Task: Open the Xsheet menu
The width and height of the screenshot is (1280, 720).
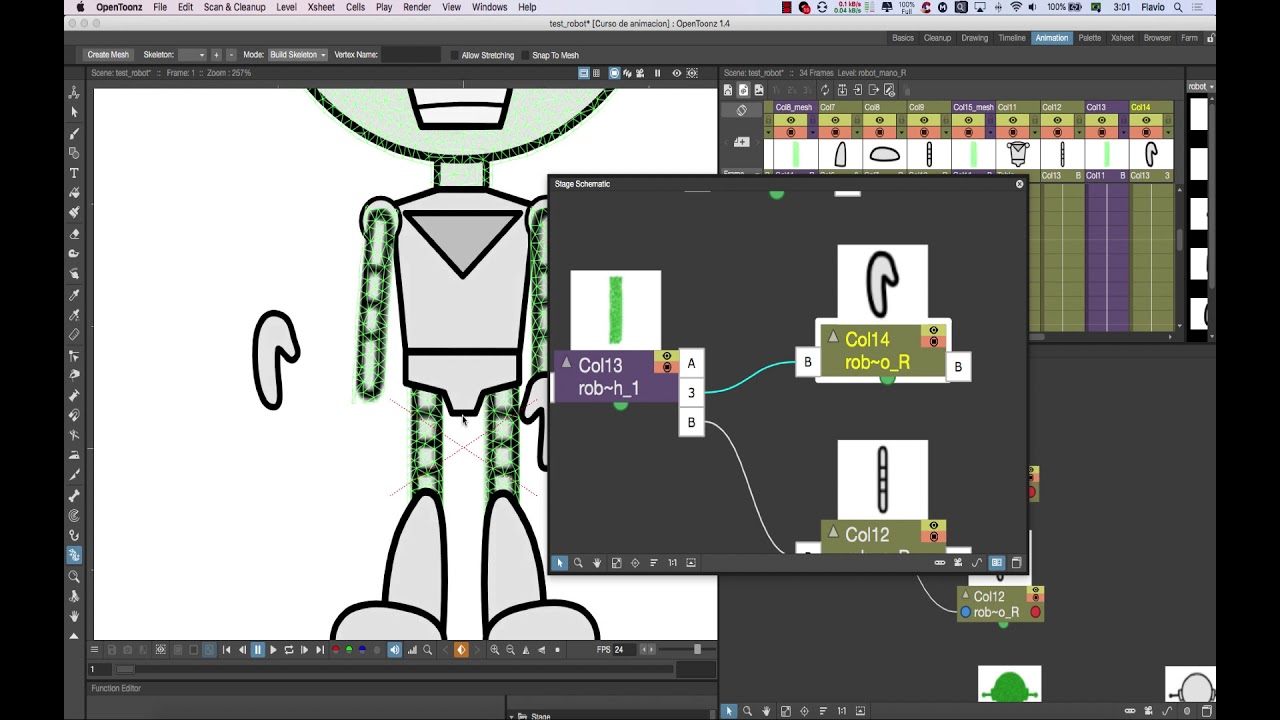Action: (x=321, y=7)
